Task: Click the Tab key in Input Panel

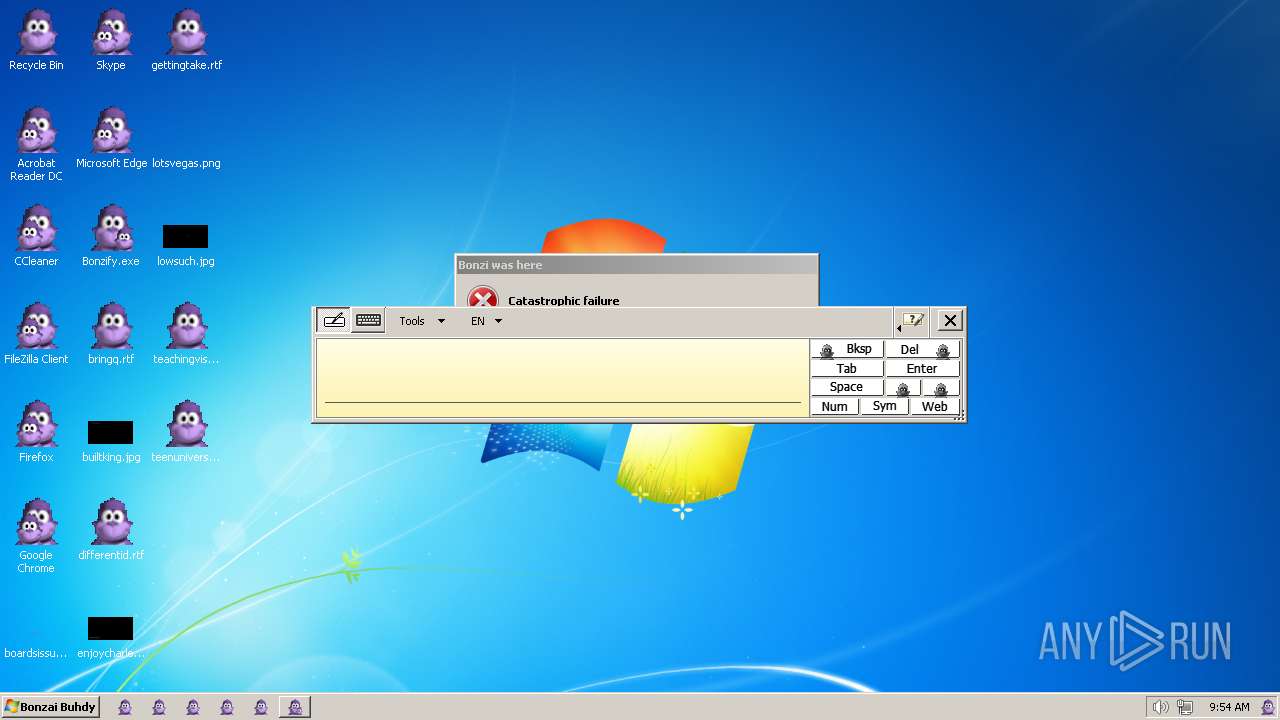Action: pos(847,368)
